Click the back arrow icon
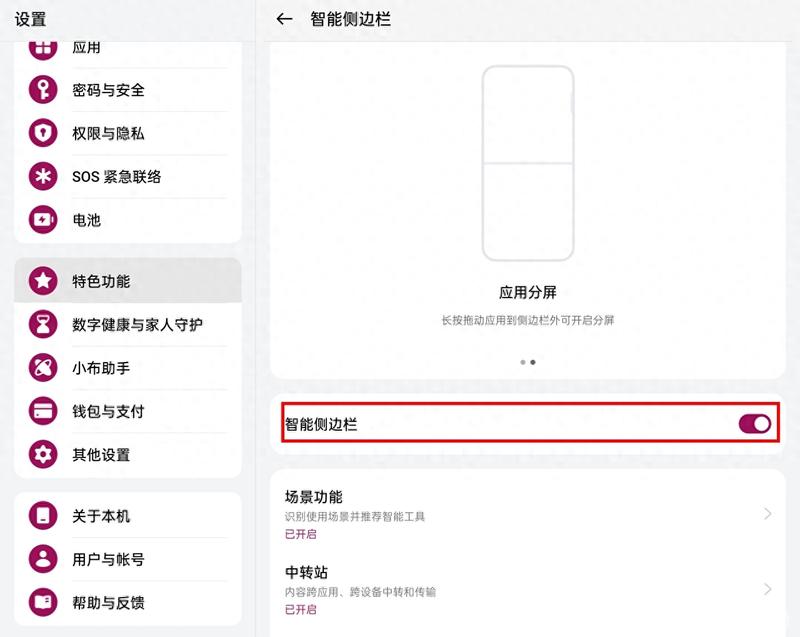This screenshot has width=800, height=637. [284, 19]
